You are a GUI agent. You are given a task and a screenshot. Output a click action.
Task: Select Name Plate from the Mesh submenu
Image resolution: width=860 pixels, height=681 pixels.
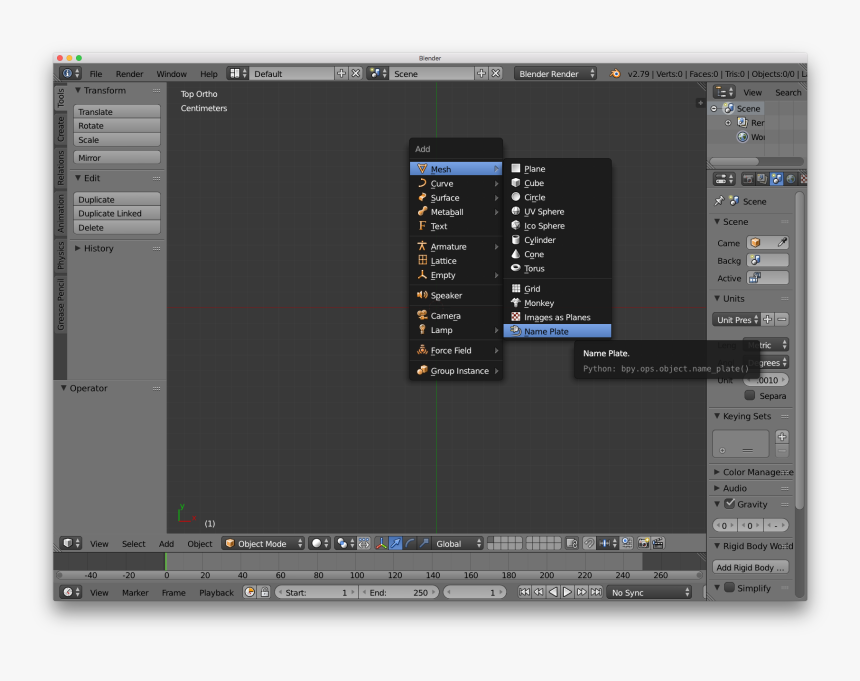557,331
